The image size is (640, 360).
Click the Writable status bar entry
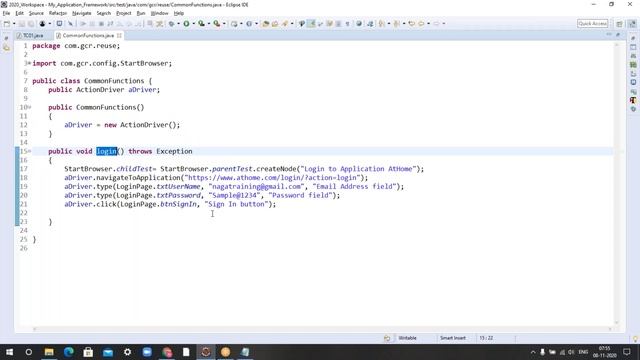coord(407,338)
